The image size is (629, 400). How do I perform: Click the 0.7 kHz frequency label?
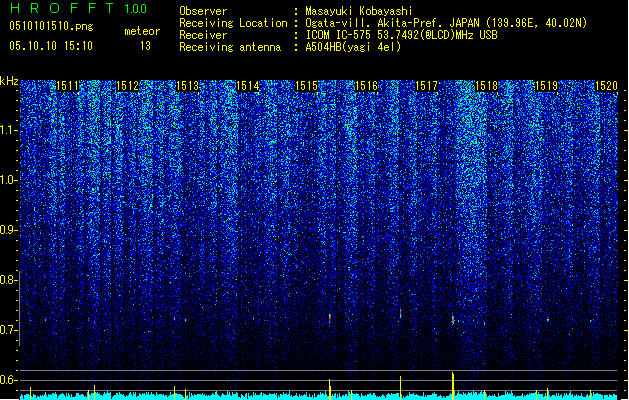coord(8,330)
